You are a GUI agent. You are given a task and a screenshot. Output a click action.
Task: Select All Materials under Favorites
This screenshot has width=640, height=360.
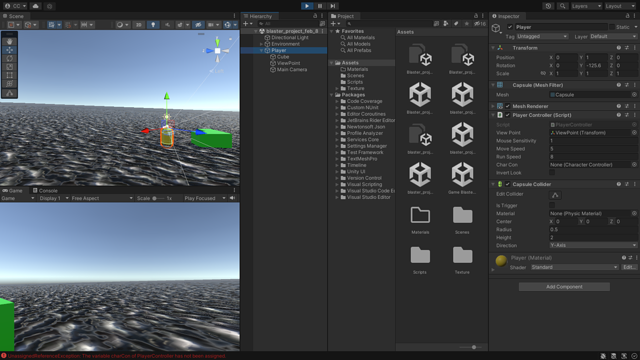[x=360, y=38]
